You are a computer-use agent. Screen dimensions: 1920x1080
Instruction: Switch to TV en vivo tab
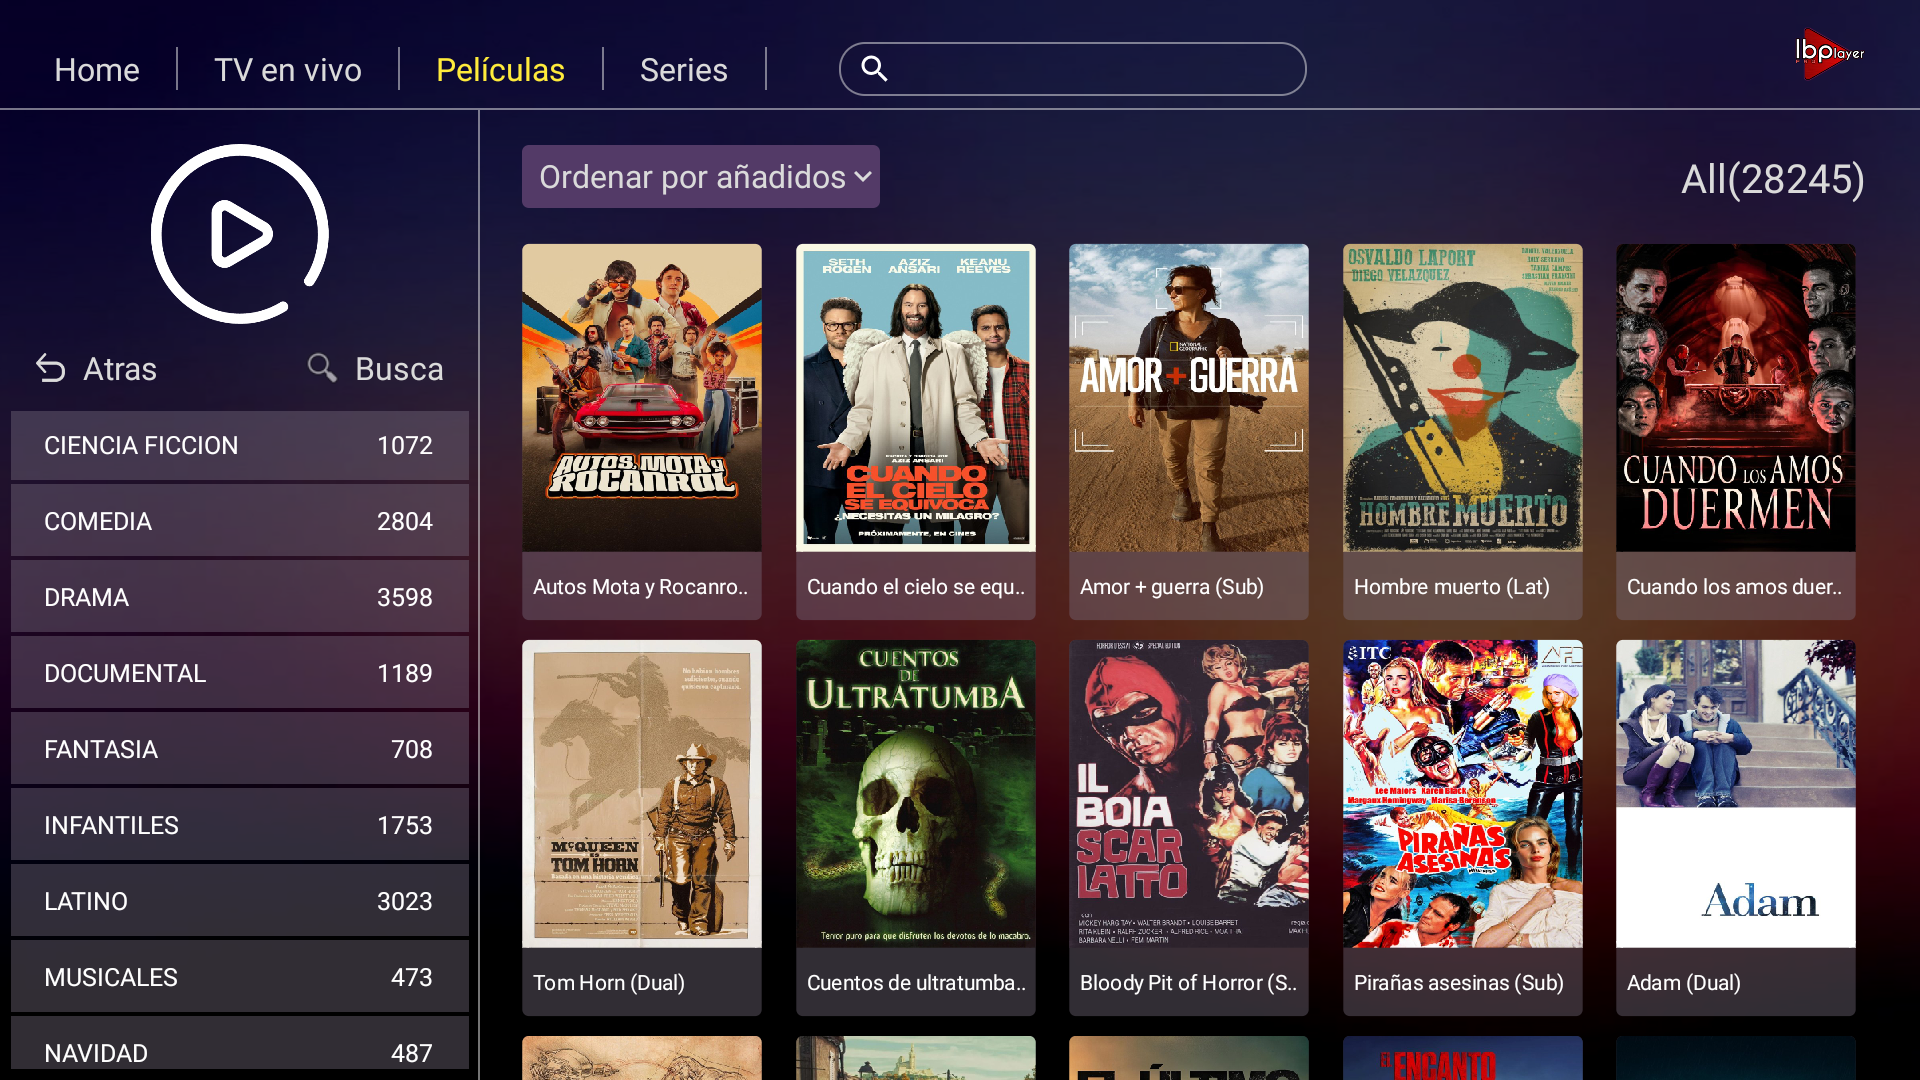287,70
